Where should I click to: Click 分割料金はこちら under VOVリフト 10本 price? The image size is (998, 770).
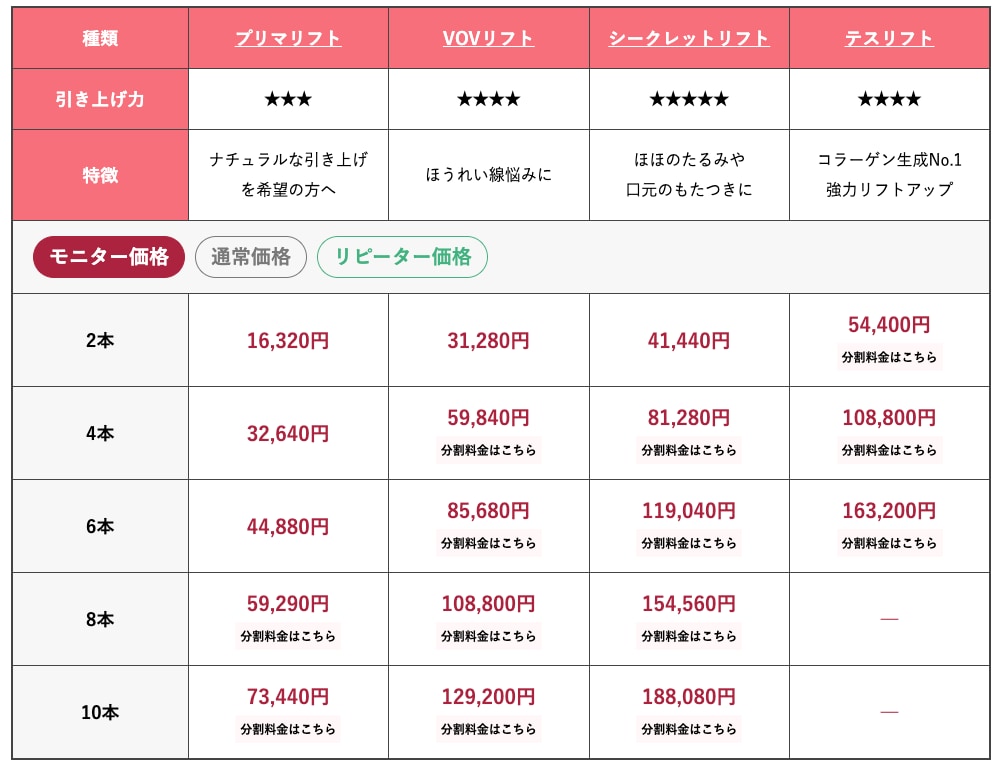point(488,729)
